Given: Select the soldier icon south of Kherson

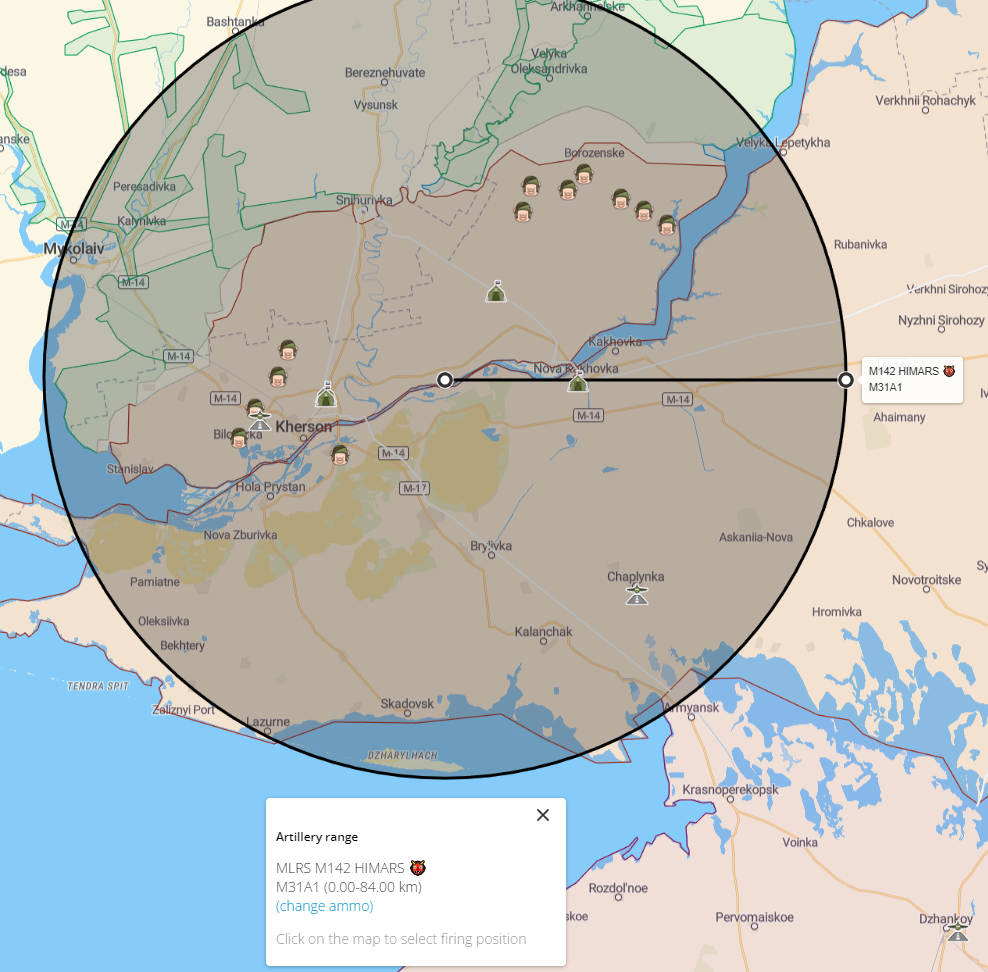Looking at the screenshot, I should 340,455.
